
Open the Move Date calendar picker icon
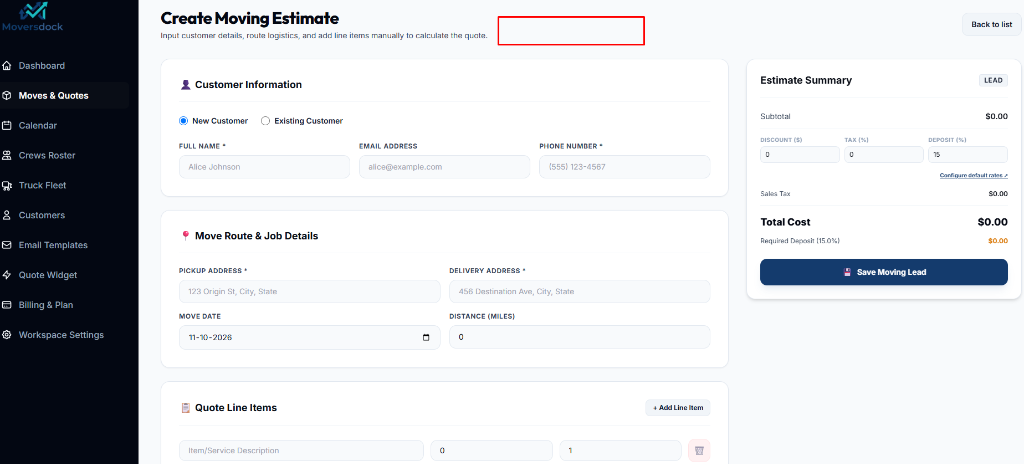coord(426,338)
